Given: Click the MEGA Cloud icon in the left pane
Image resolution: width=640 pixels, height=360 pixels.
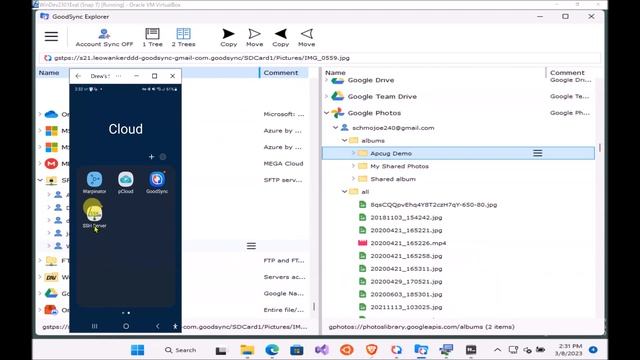Looking at the screenshot, I should pyautogui.click(x=51, y=164).
